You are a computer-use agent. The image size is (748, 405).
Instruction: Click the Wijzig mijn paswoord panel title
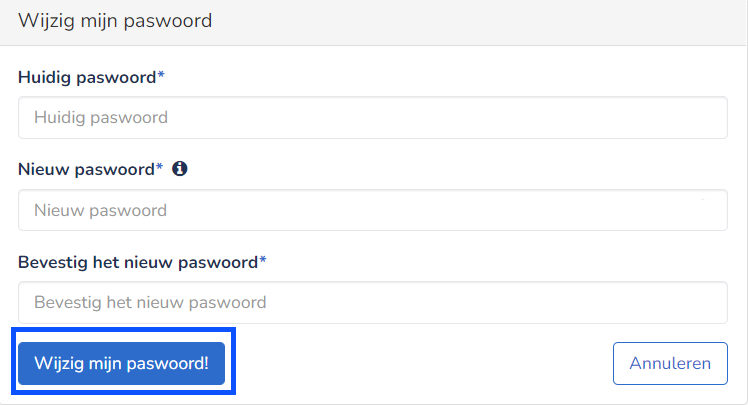coord(115,21)
